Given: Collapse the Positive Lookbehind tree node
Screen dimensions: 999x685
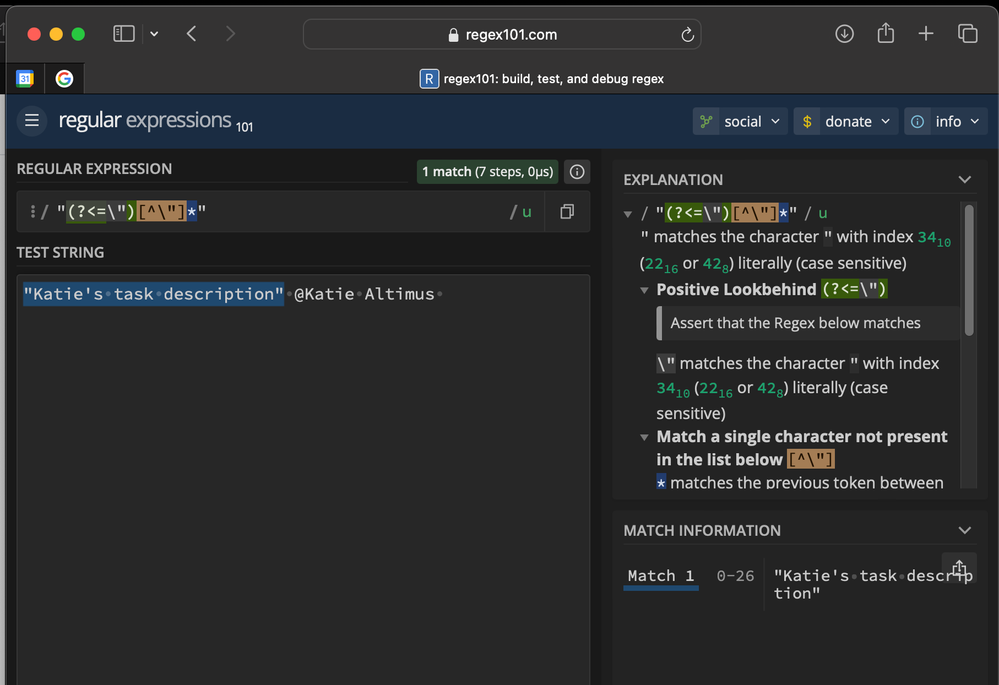Looking at the screenshot, I should (x=645, y=290).
